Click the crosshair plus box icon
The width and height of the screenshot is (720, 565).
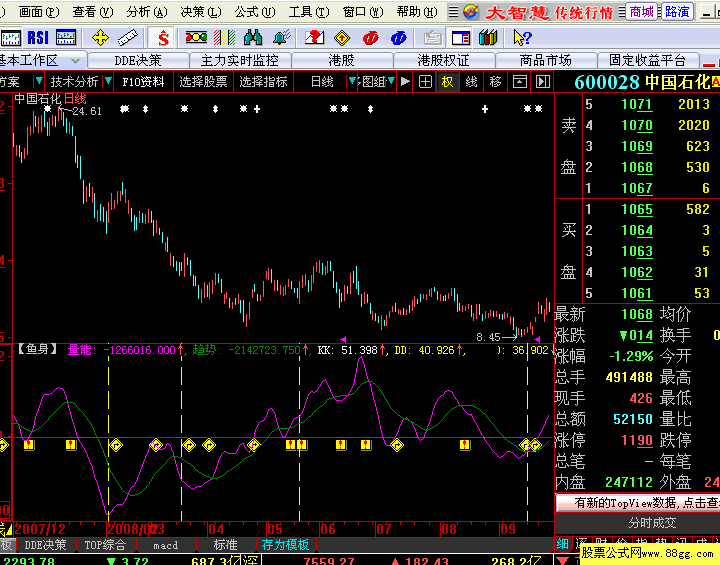click(426, 82)
